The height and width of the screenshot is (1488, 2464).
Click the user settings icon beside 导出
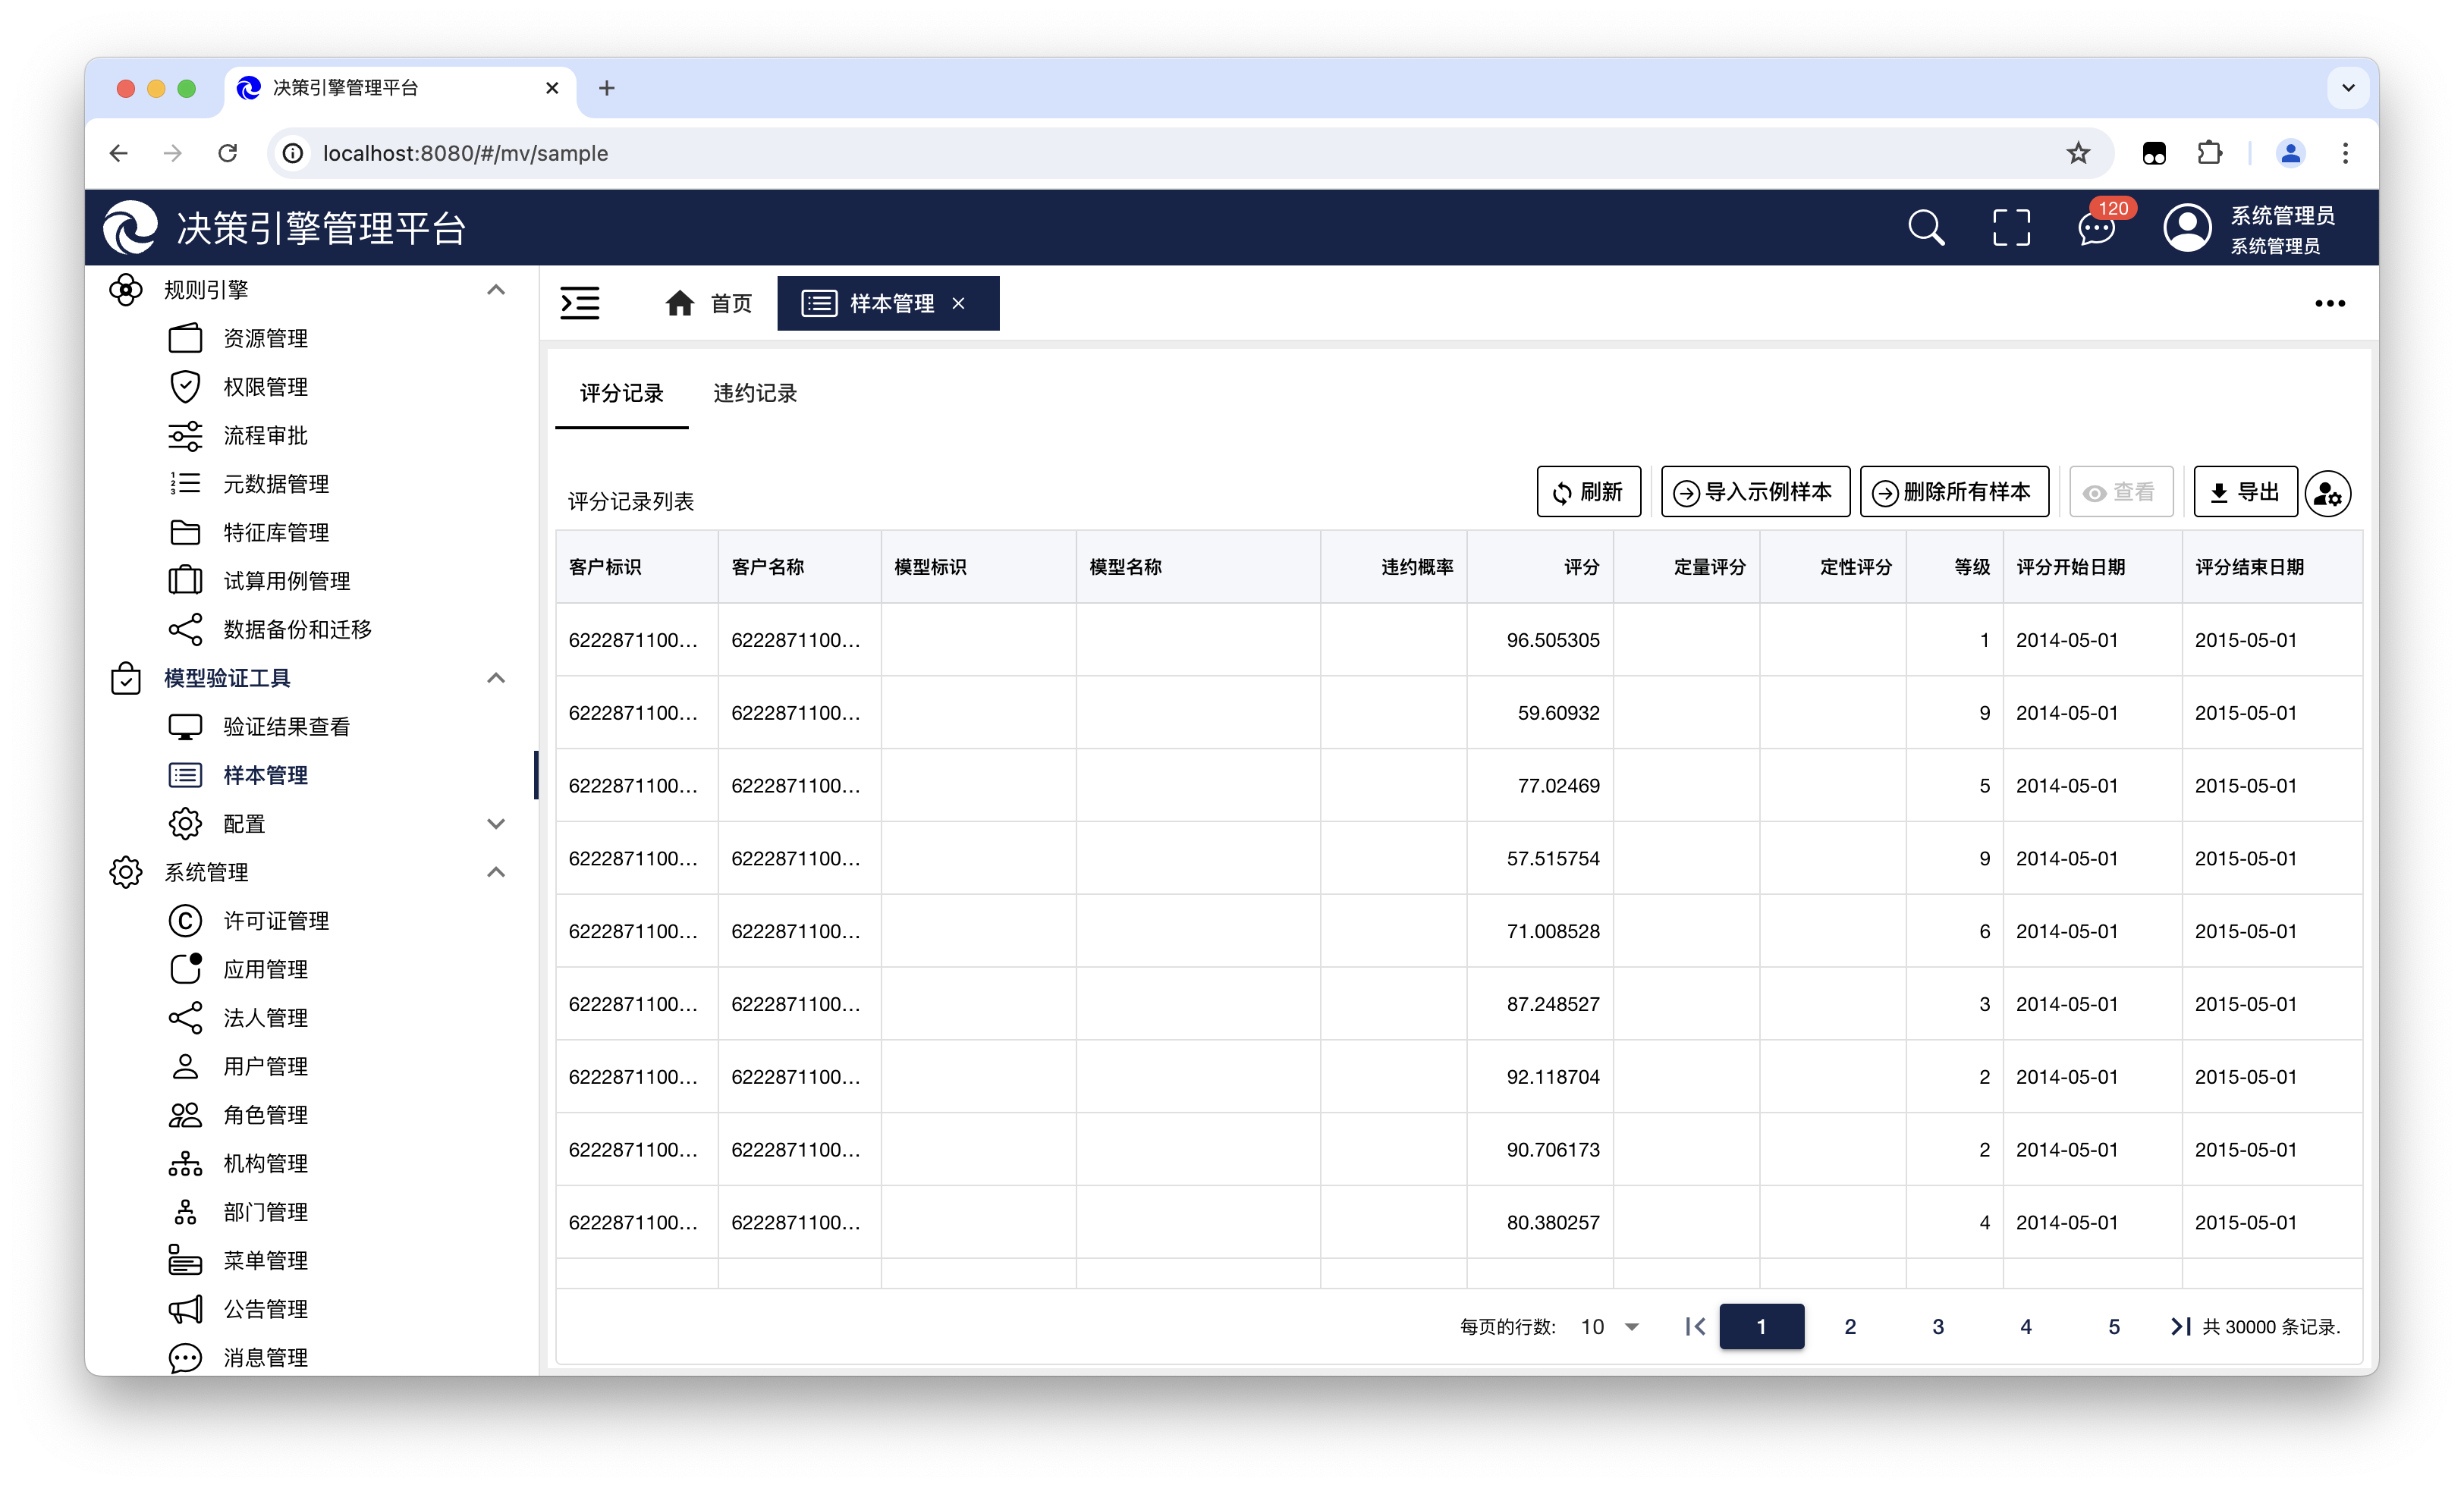point(2327,493)
